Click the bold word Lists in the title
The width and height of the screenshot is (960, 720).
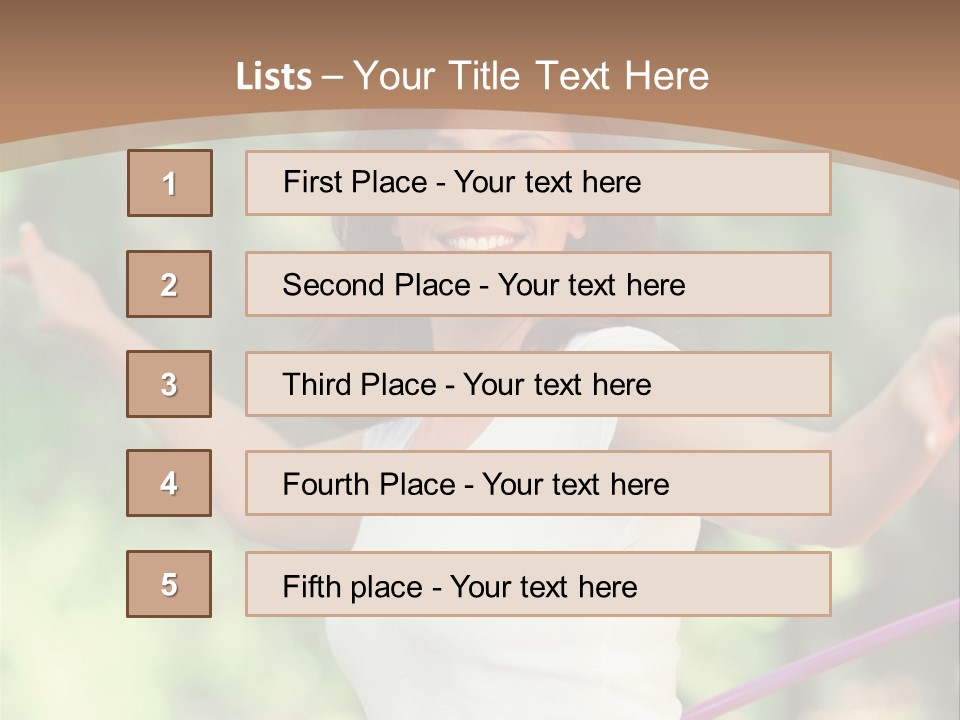(274, 77)
